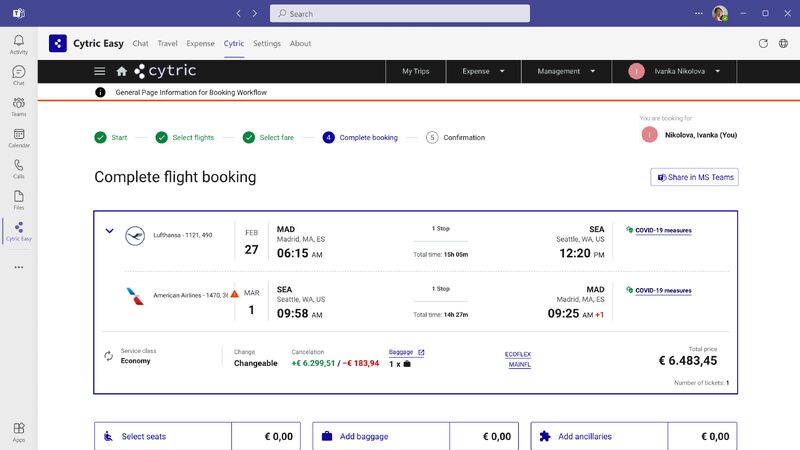This screenshot has height=450, width=800.
Task: Expand the Expense dropdown in cytric bar
Action: (x=483, y=71)
